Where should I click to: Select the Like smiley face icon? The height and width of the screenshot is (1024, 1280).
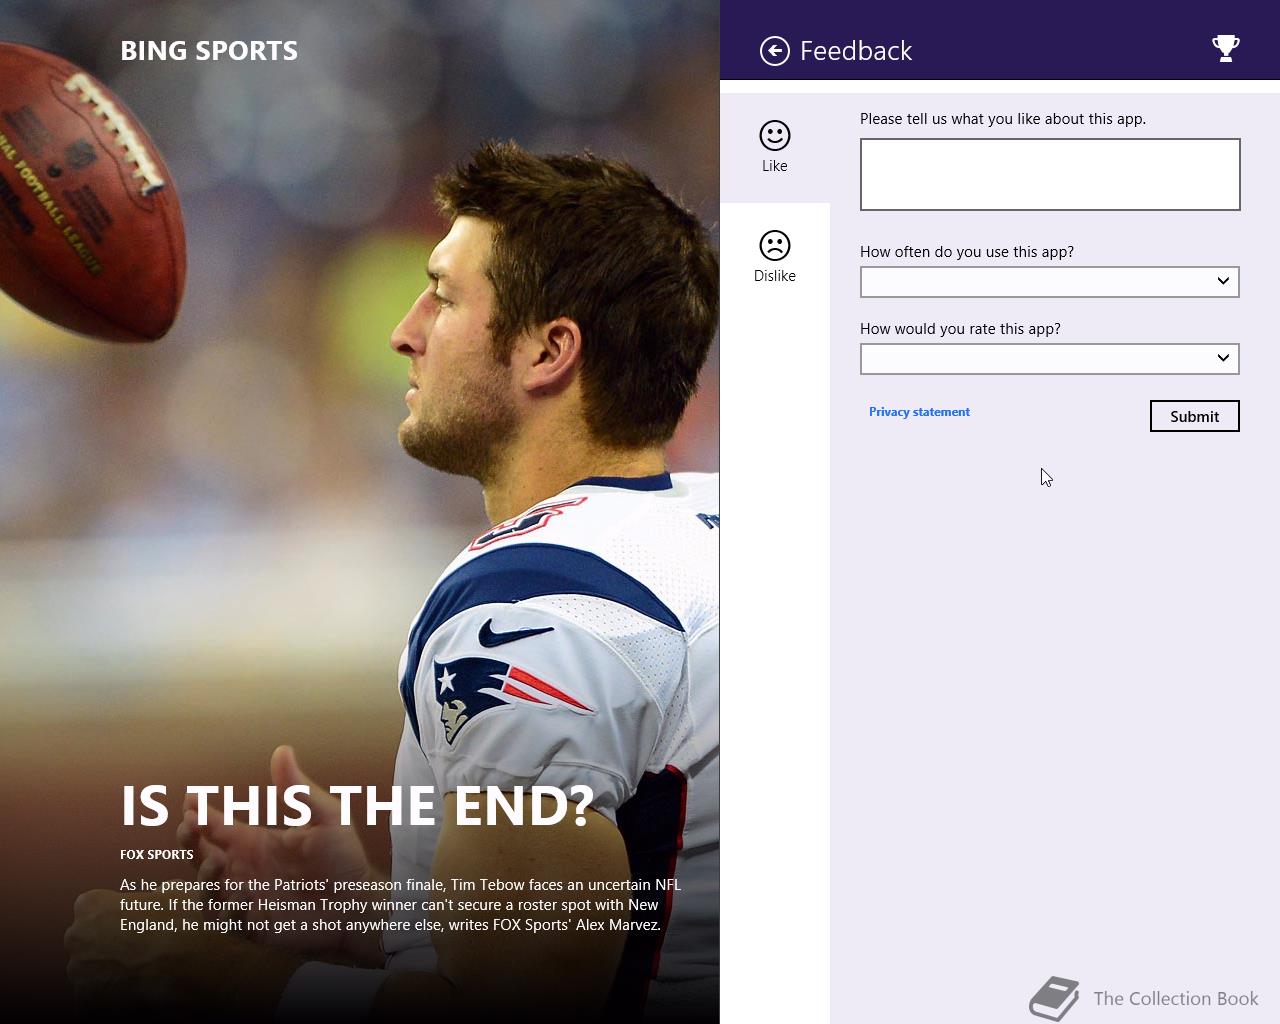pos(774,136)
